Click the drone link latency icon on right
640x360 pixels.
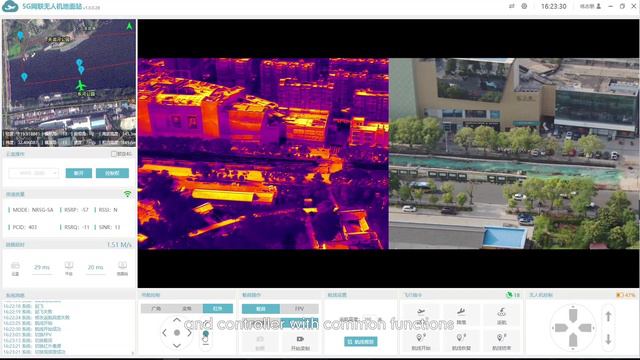(122, 265)
